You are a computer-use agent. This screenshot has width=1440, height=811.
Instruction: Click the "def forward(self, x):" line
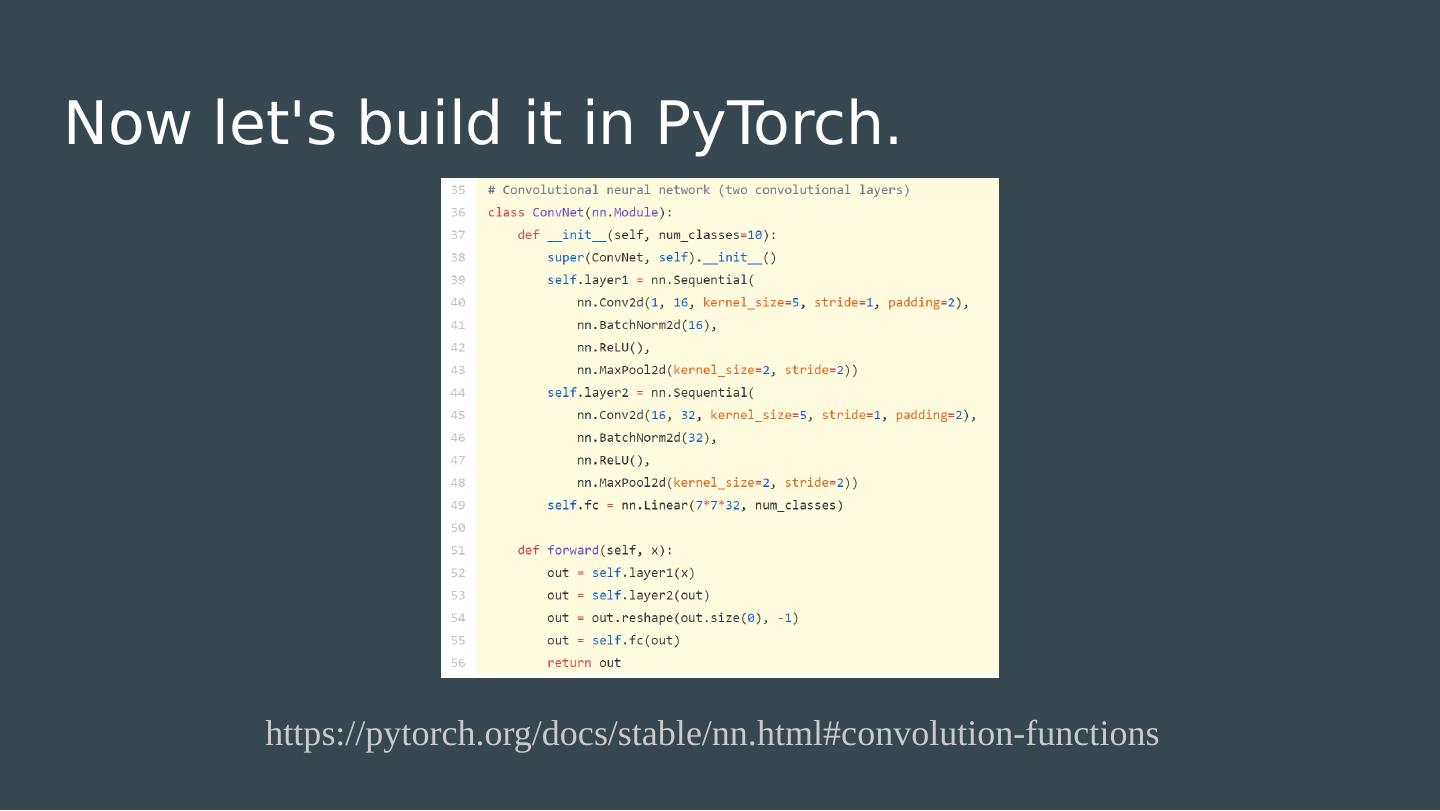[x=595, y=550]
